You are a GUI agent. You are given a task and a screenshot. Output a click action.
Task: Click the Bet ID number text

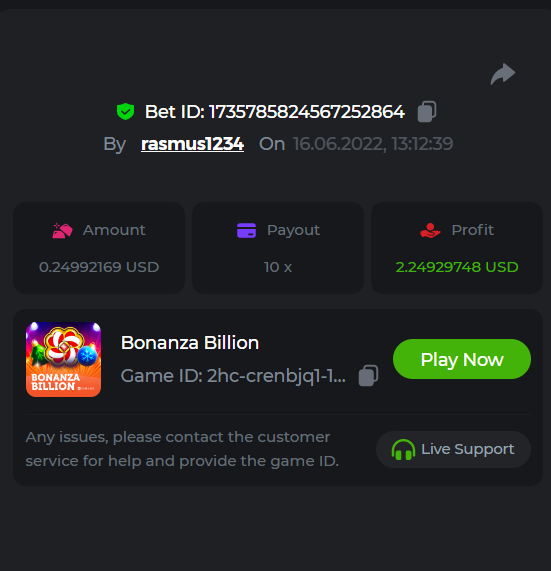coord(307,111)
